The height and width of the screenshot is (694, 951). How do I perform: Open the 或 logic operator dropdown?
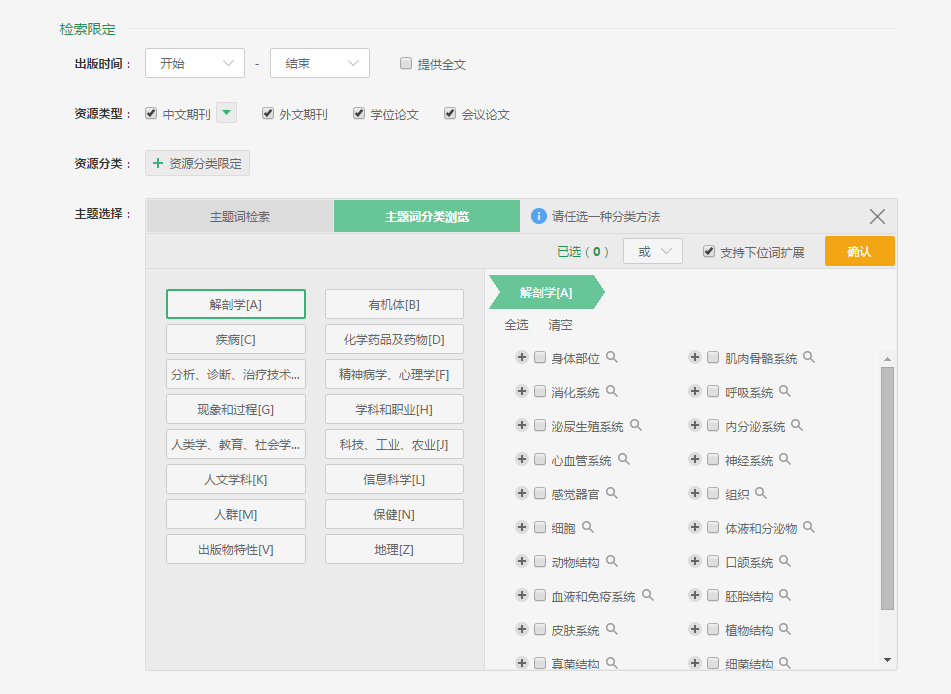coord(653,251)
